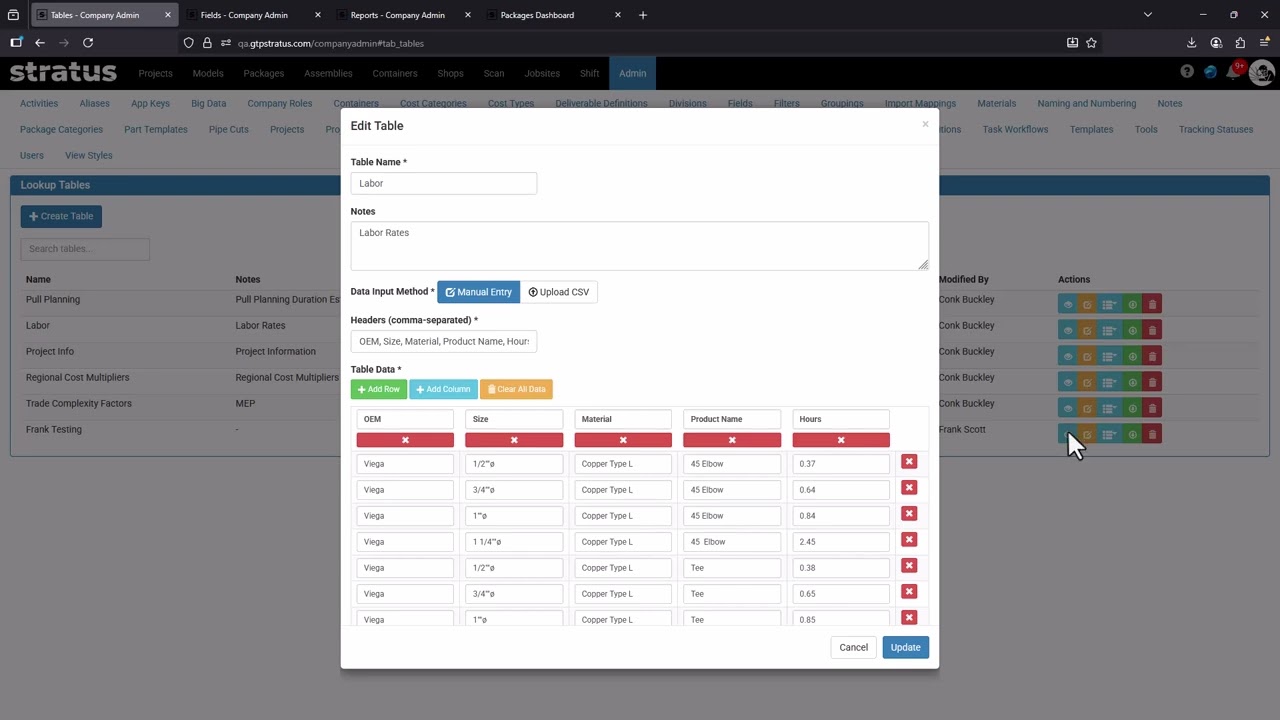This screenshot has width=1280, height=720.
Task: Click into the Notes text area
Action: [x=640, y=246]
